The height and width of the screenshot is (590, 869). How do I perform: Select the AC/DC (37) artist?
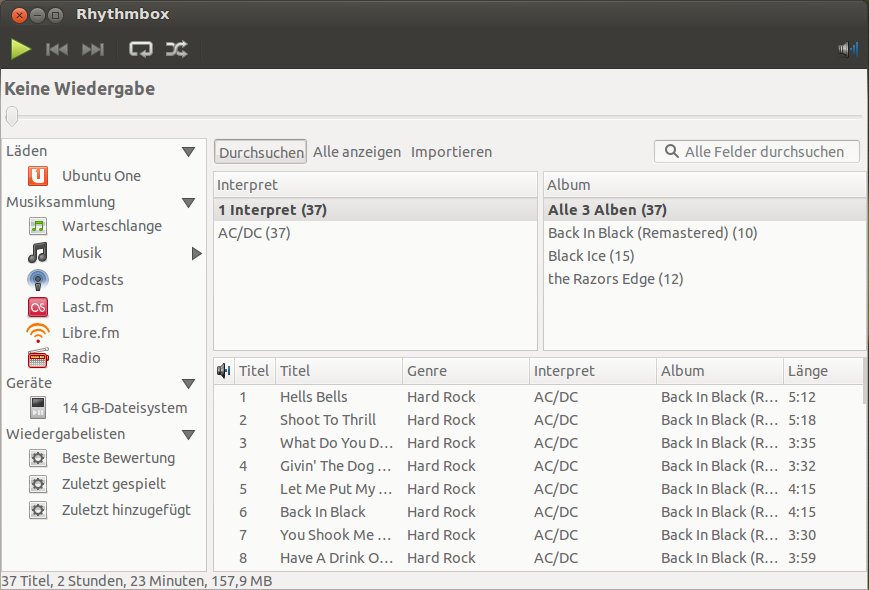[375, 233]
